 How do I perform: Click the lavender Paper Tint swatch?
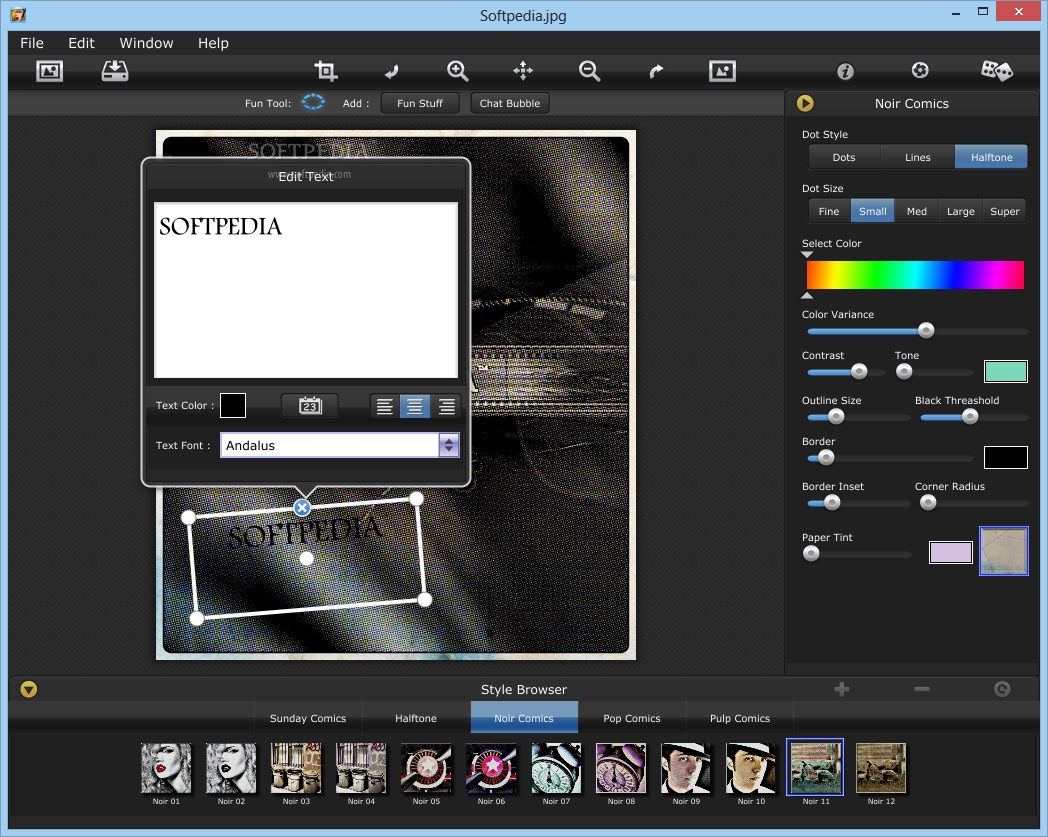(950, 552)
